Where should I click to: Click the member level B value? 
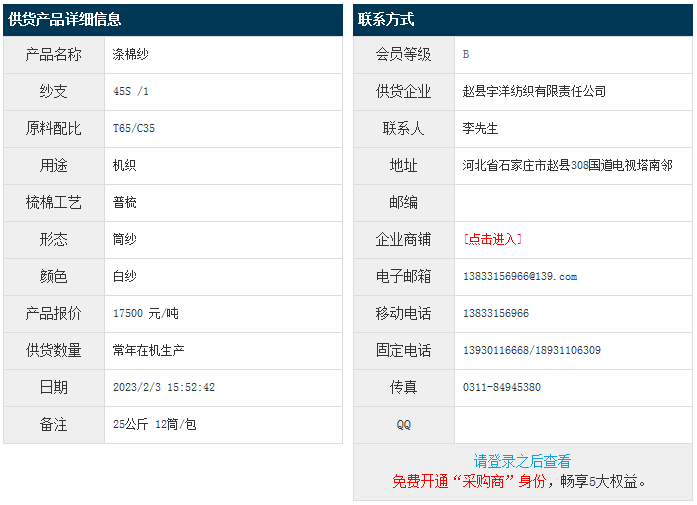click(x=466, y=54)
